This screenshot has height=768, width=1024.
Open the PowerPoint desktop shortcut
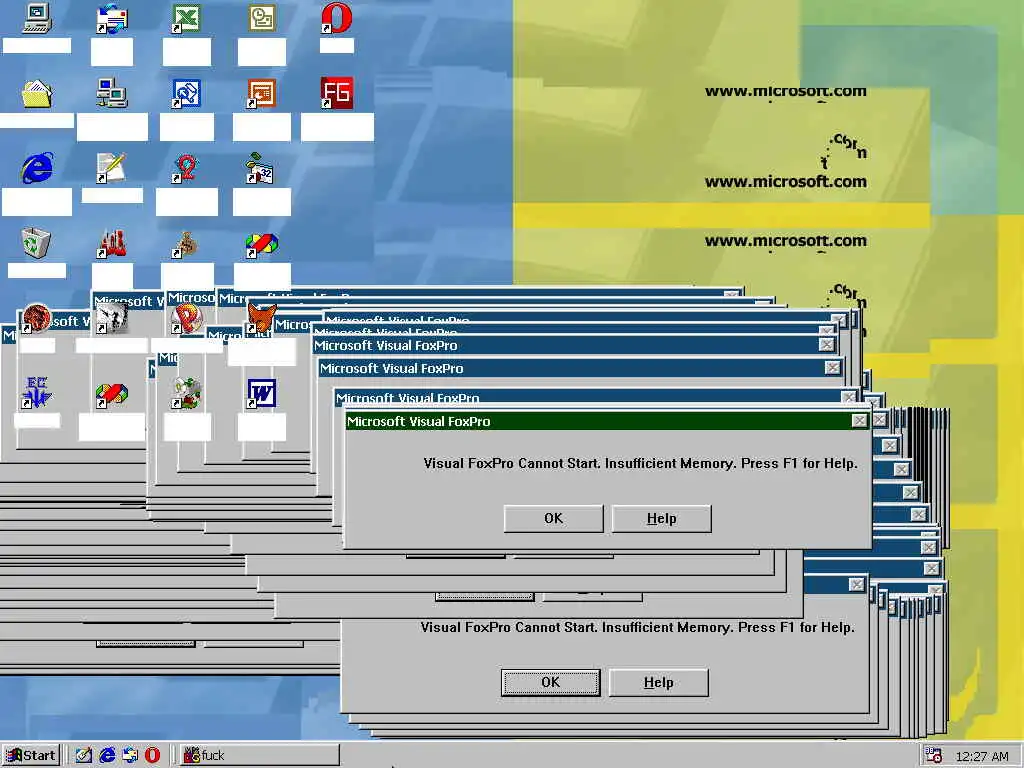click(261, 93)
